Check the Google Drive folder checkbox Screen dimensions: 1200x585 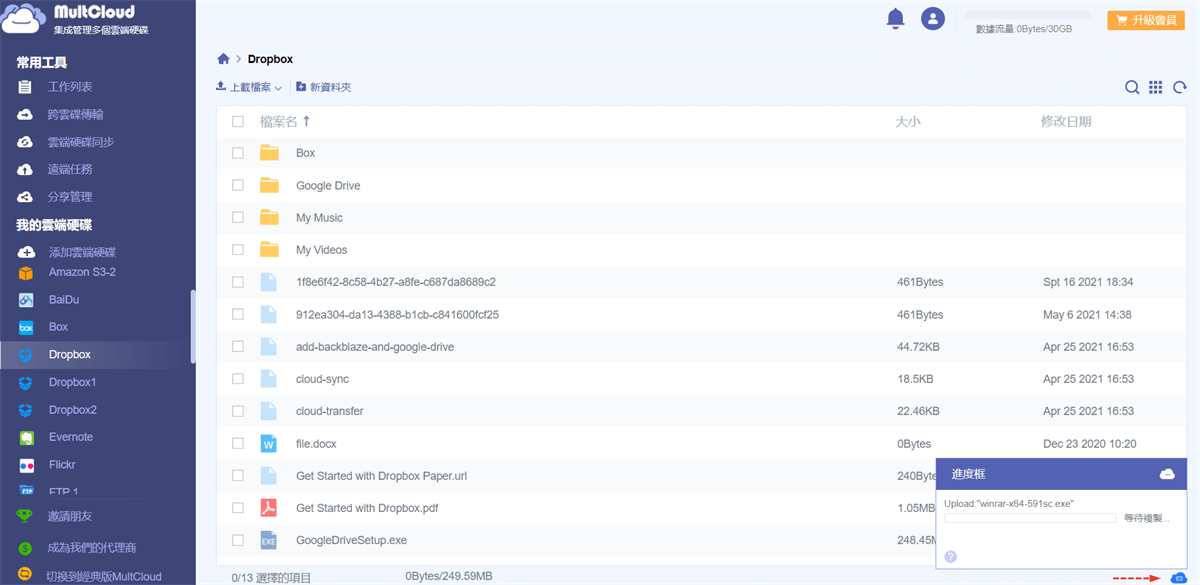click(238, 185)
